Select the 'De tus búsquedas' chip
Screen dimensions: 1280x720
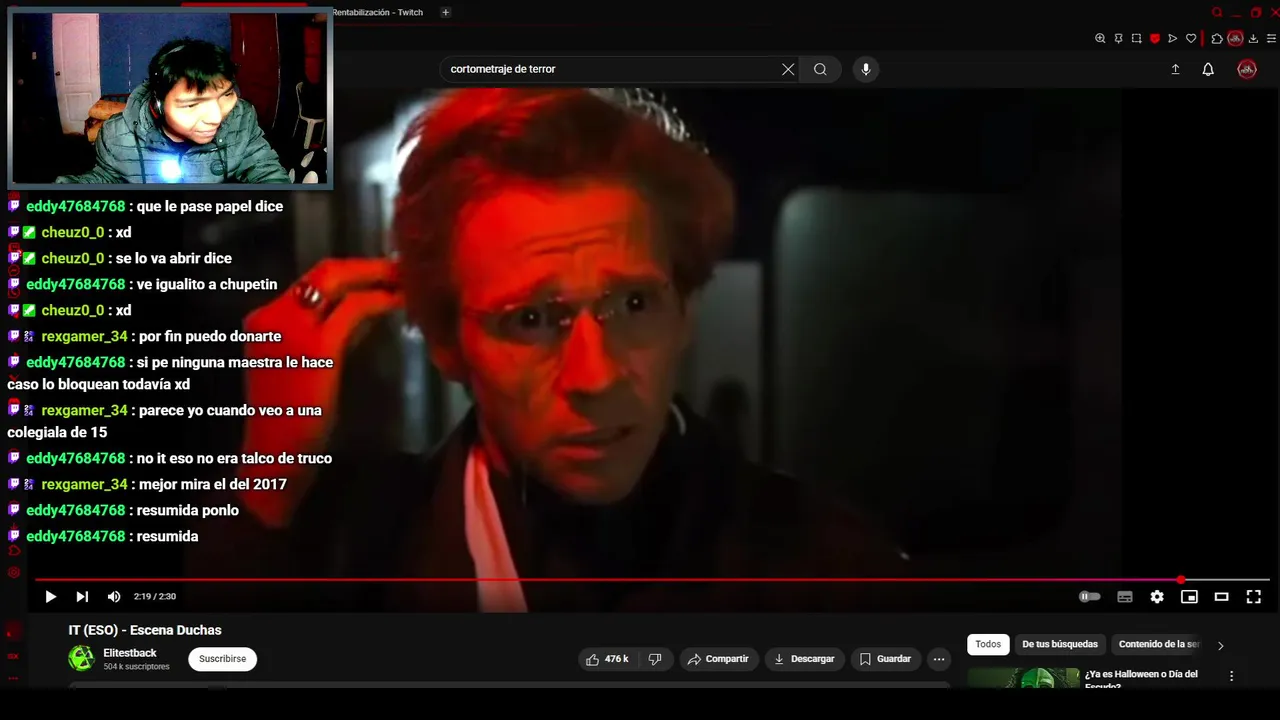pyautogui.click(x=1060, y=645)
